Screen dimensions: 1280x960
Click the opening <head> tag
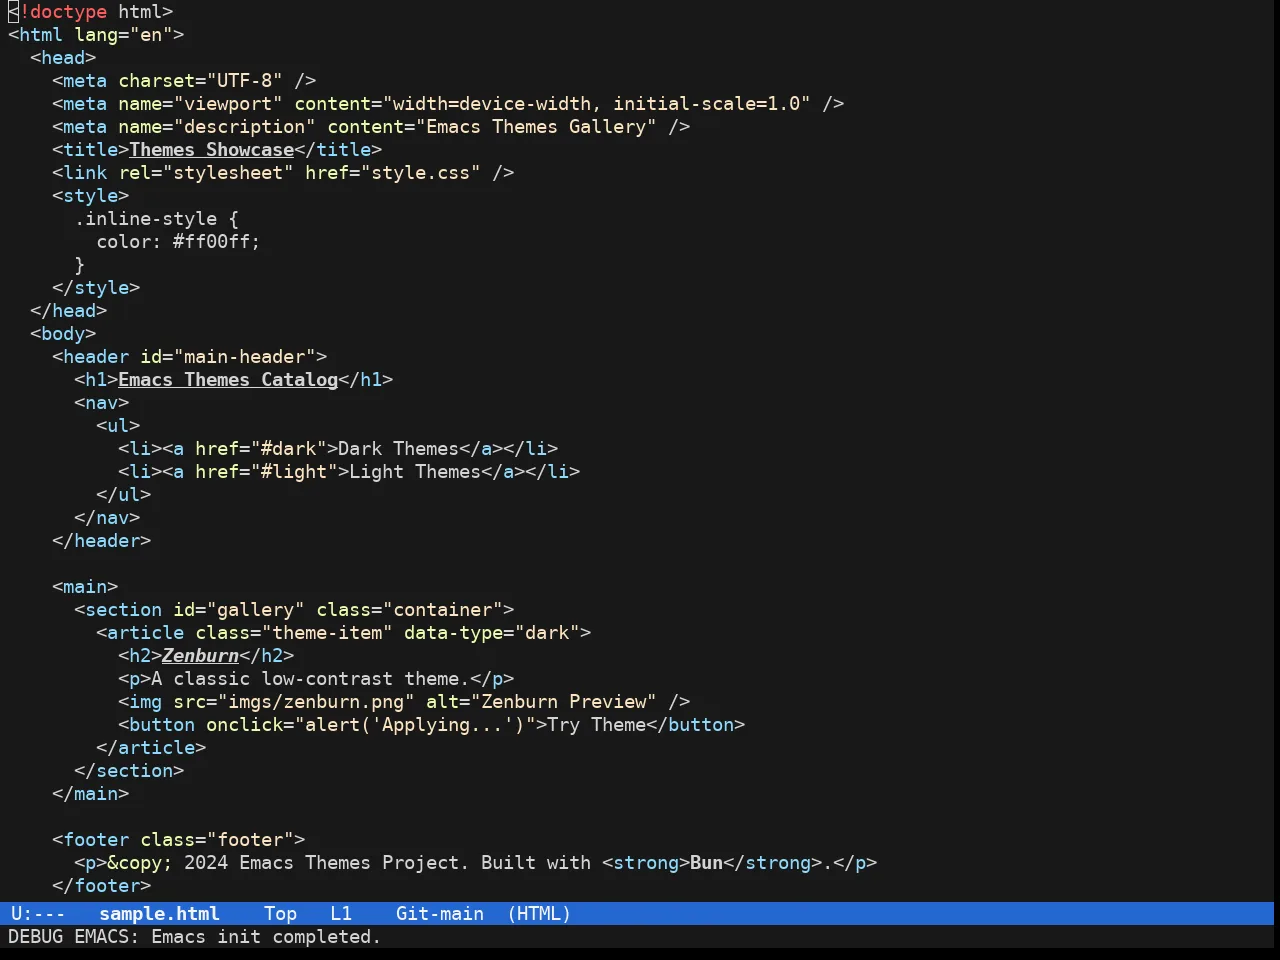(x=63, y=57)
